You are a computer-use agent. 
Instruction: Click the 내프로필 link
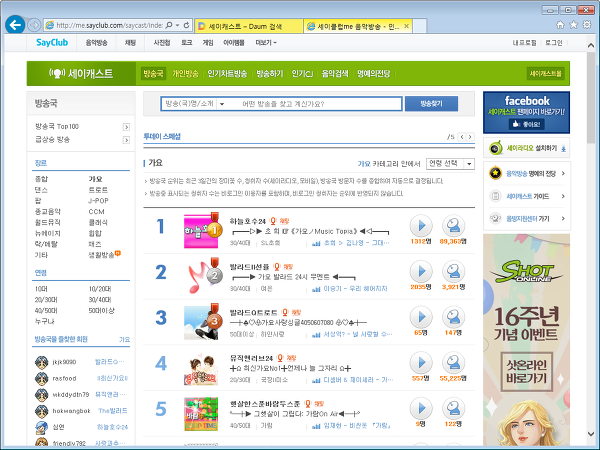tap(524, 43)
